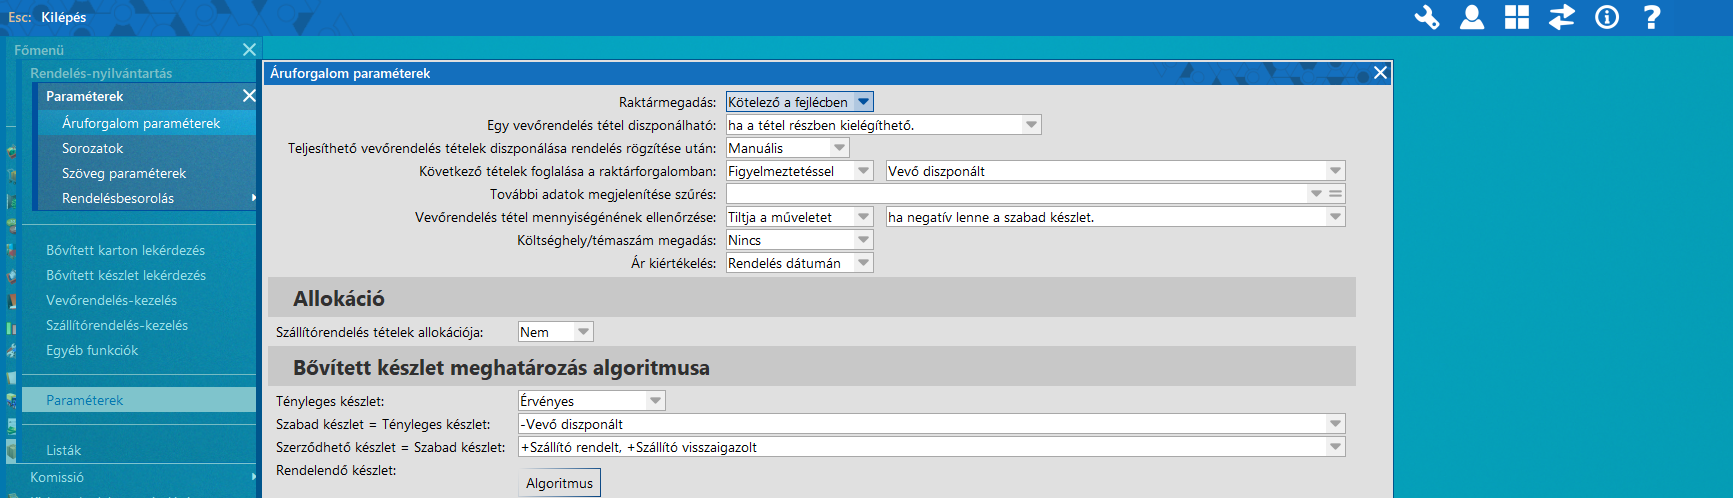
Task: Open the question mark help icon
Action: [x=1652, y=17]
